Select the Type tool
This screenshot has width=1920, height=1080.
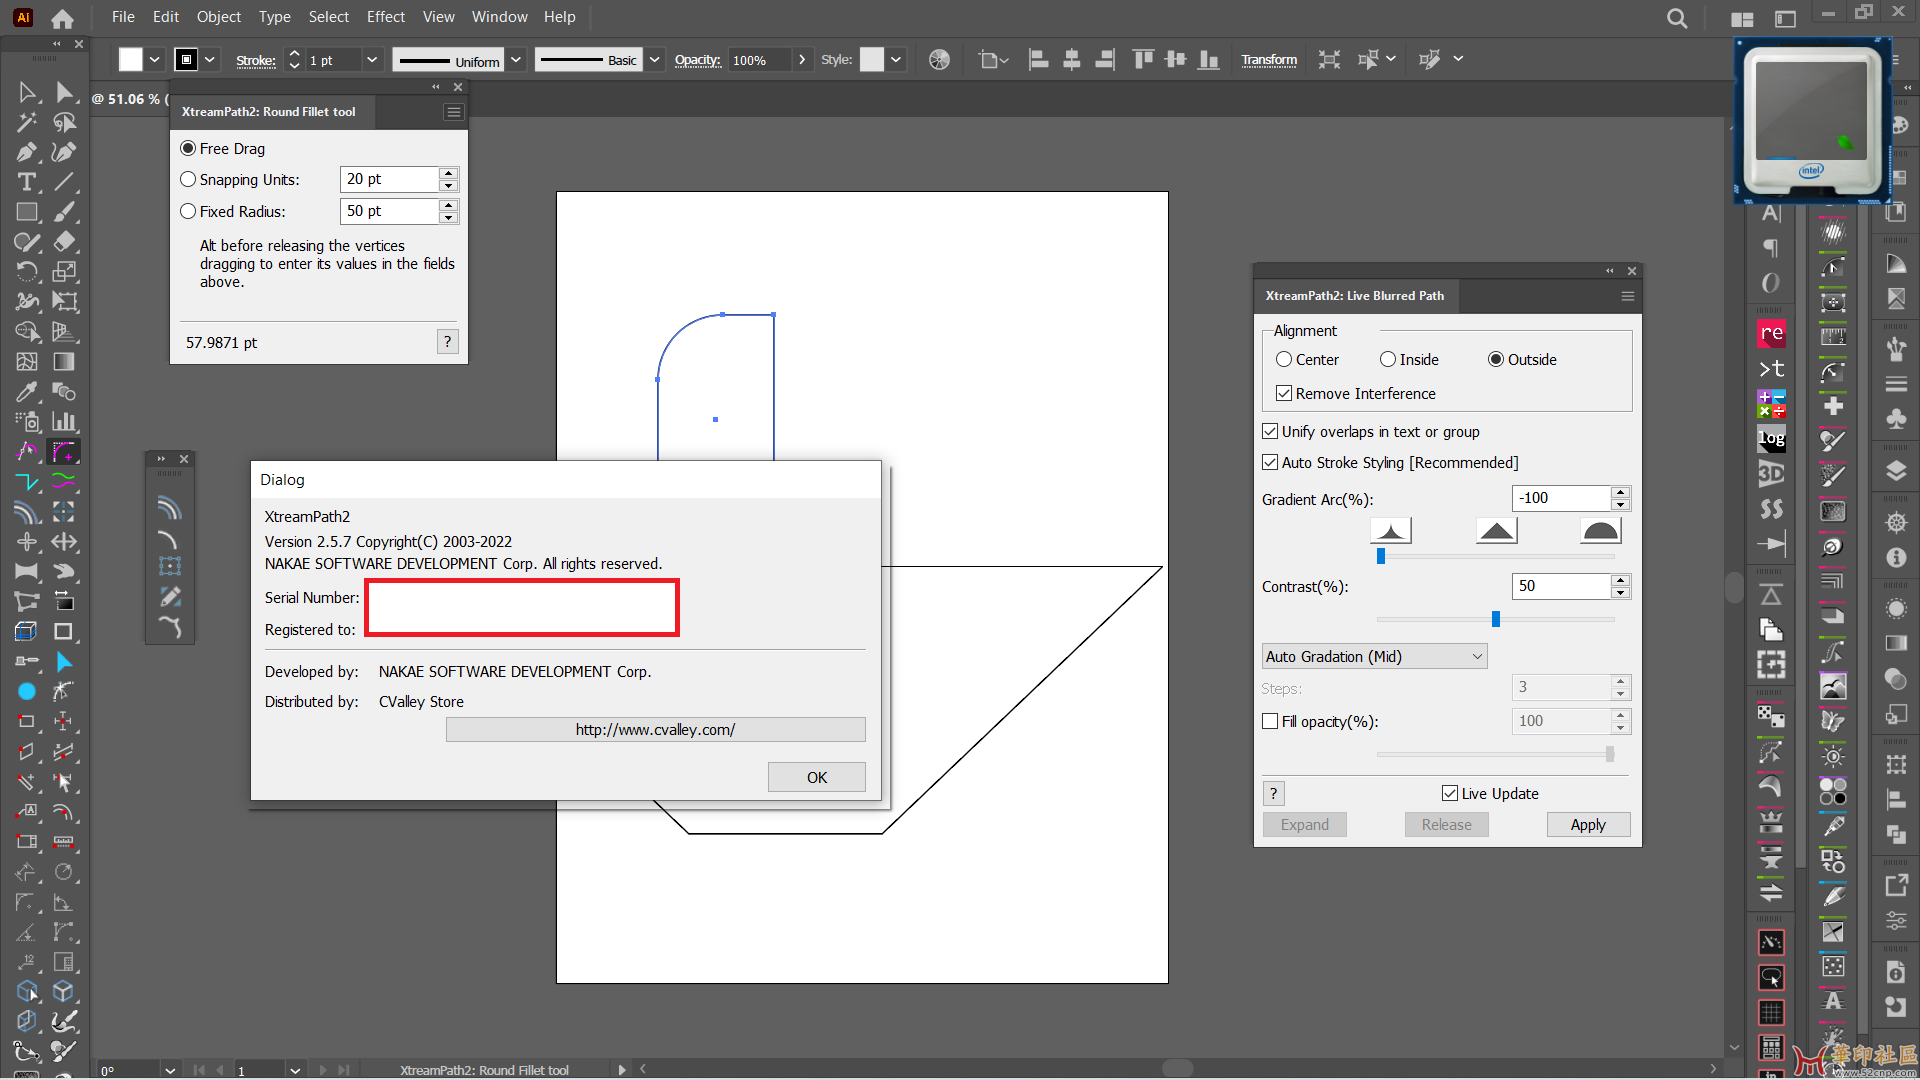[x=27, y=182]
